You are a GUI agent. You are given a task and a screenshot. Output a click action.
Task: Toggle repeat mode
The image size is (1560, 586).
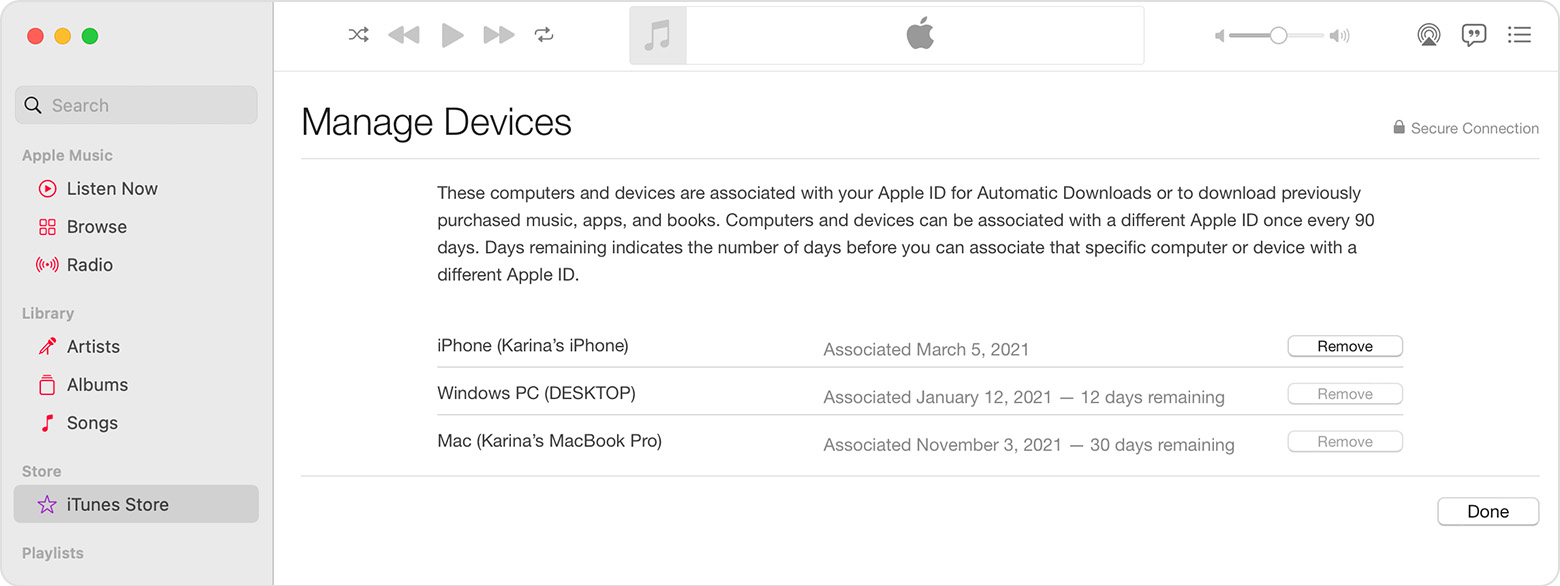[544, 34]
